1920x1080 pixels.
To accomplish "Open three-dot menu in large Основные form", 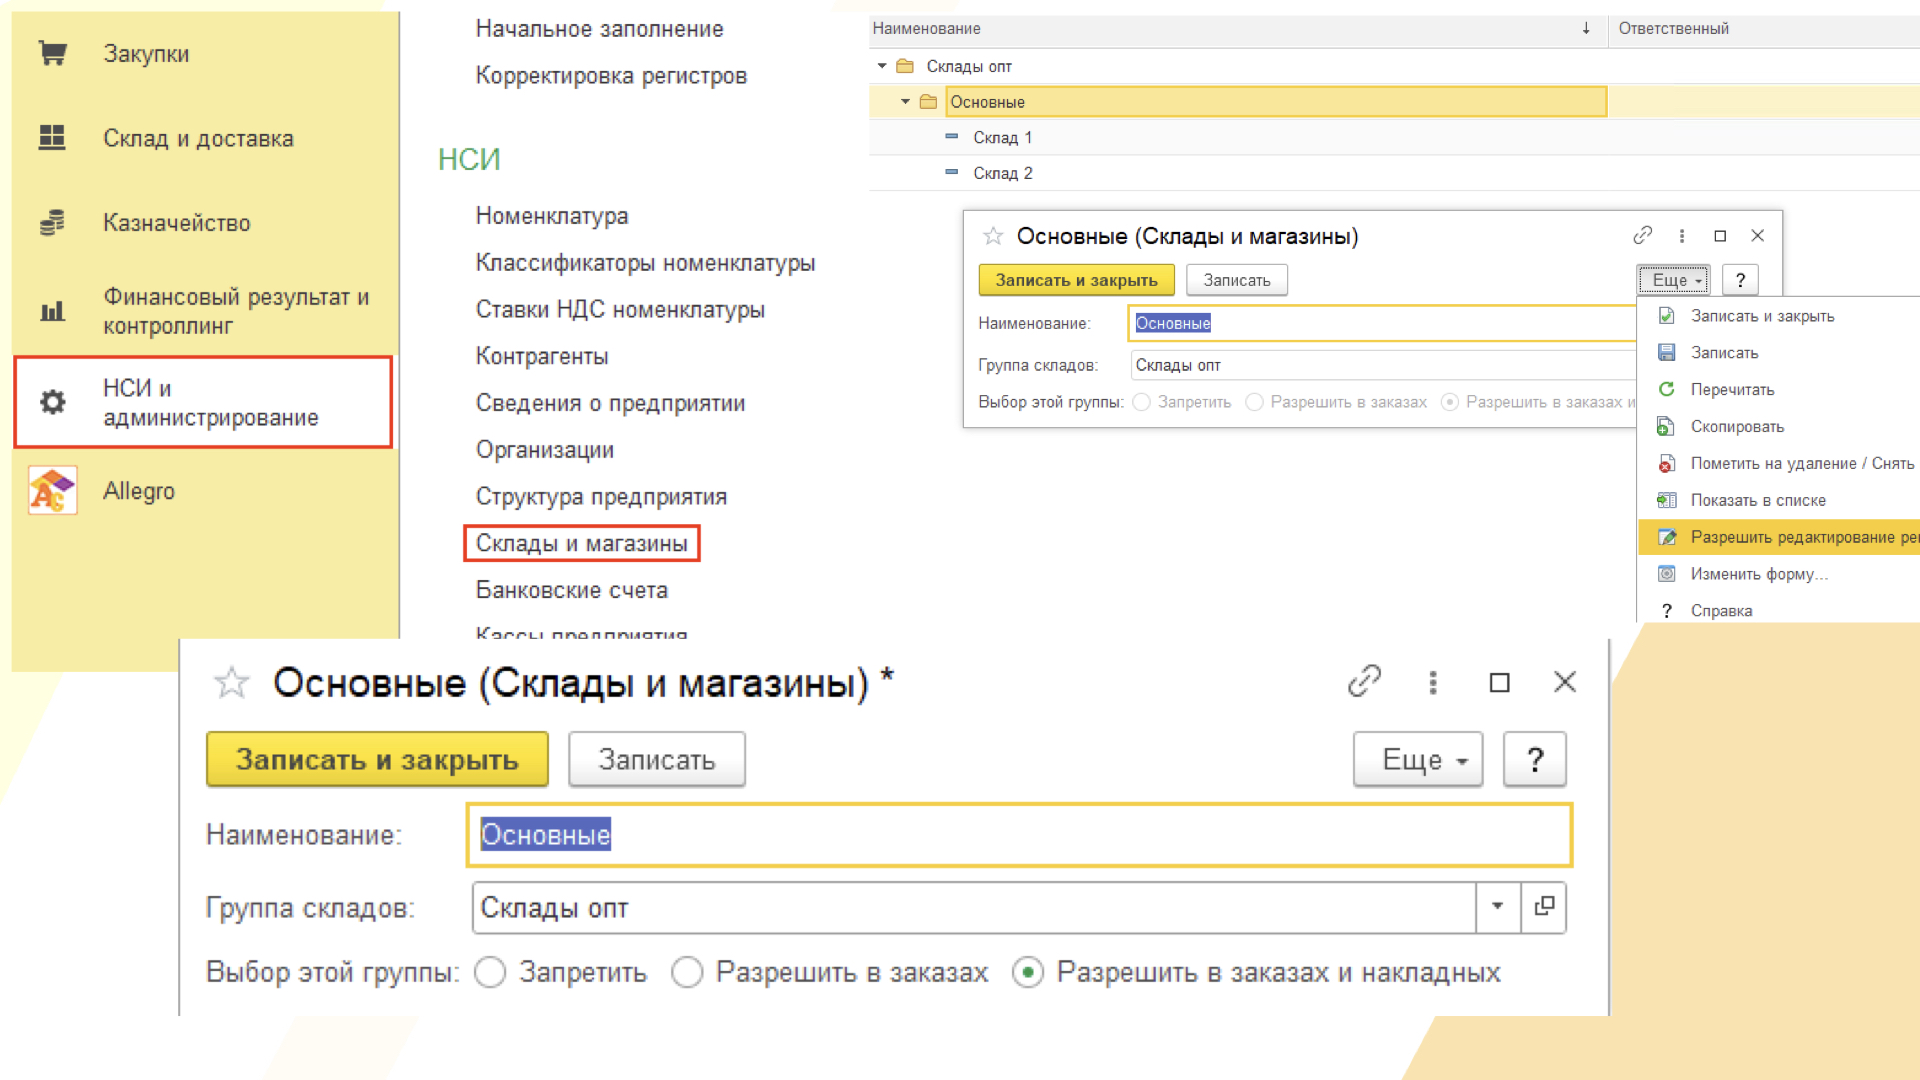I will click(1433, 682).
